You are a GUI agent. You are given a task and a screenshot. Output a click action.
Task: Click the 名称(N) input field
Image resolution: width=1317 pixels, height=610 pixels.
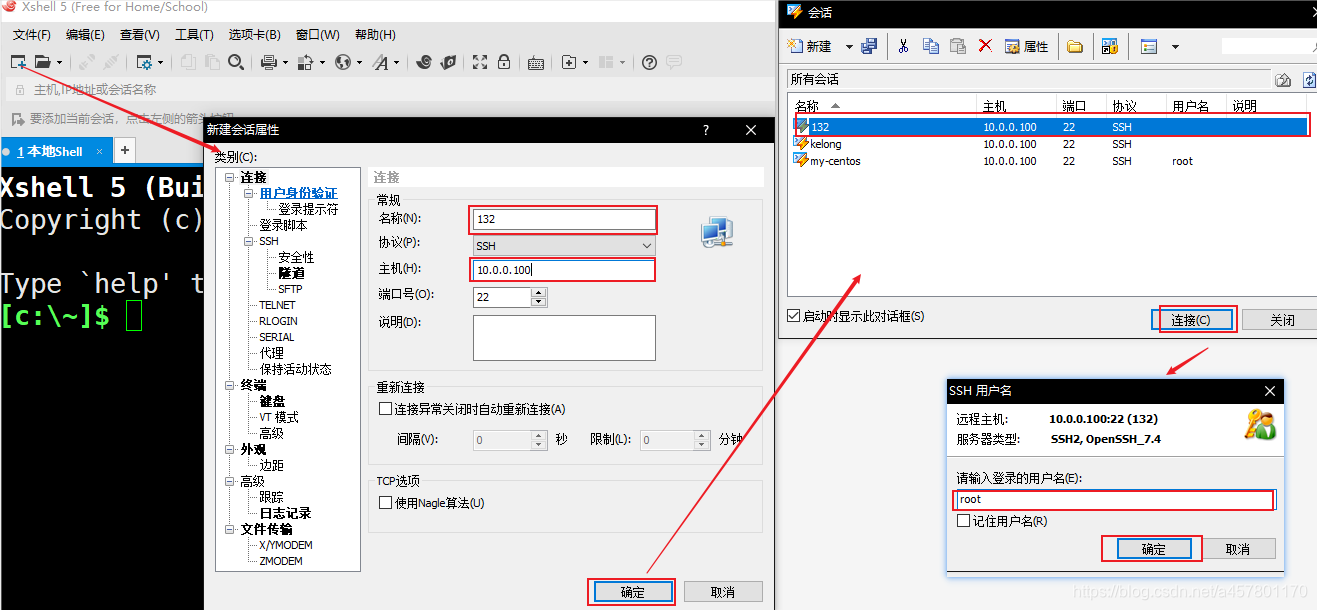564,219
